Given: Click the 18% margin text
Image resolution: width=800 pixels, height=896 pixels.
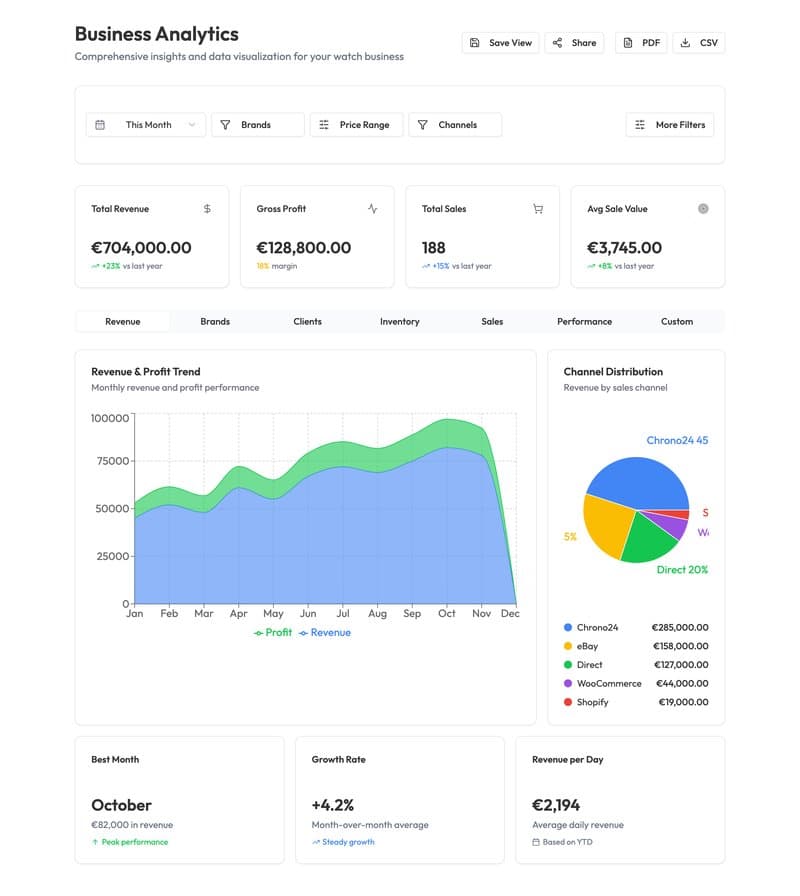Looking at the screenshot, I should coord(277,266).
